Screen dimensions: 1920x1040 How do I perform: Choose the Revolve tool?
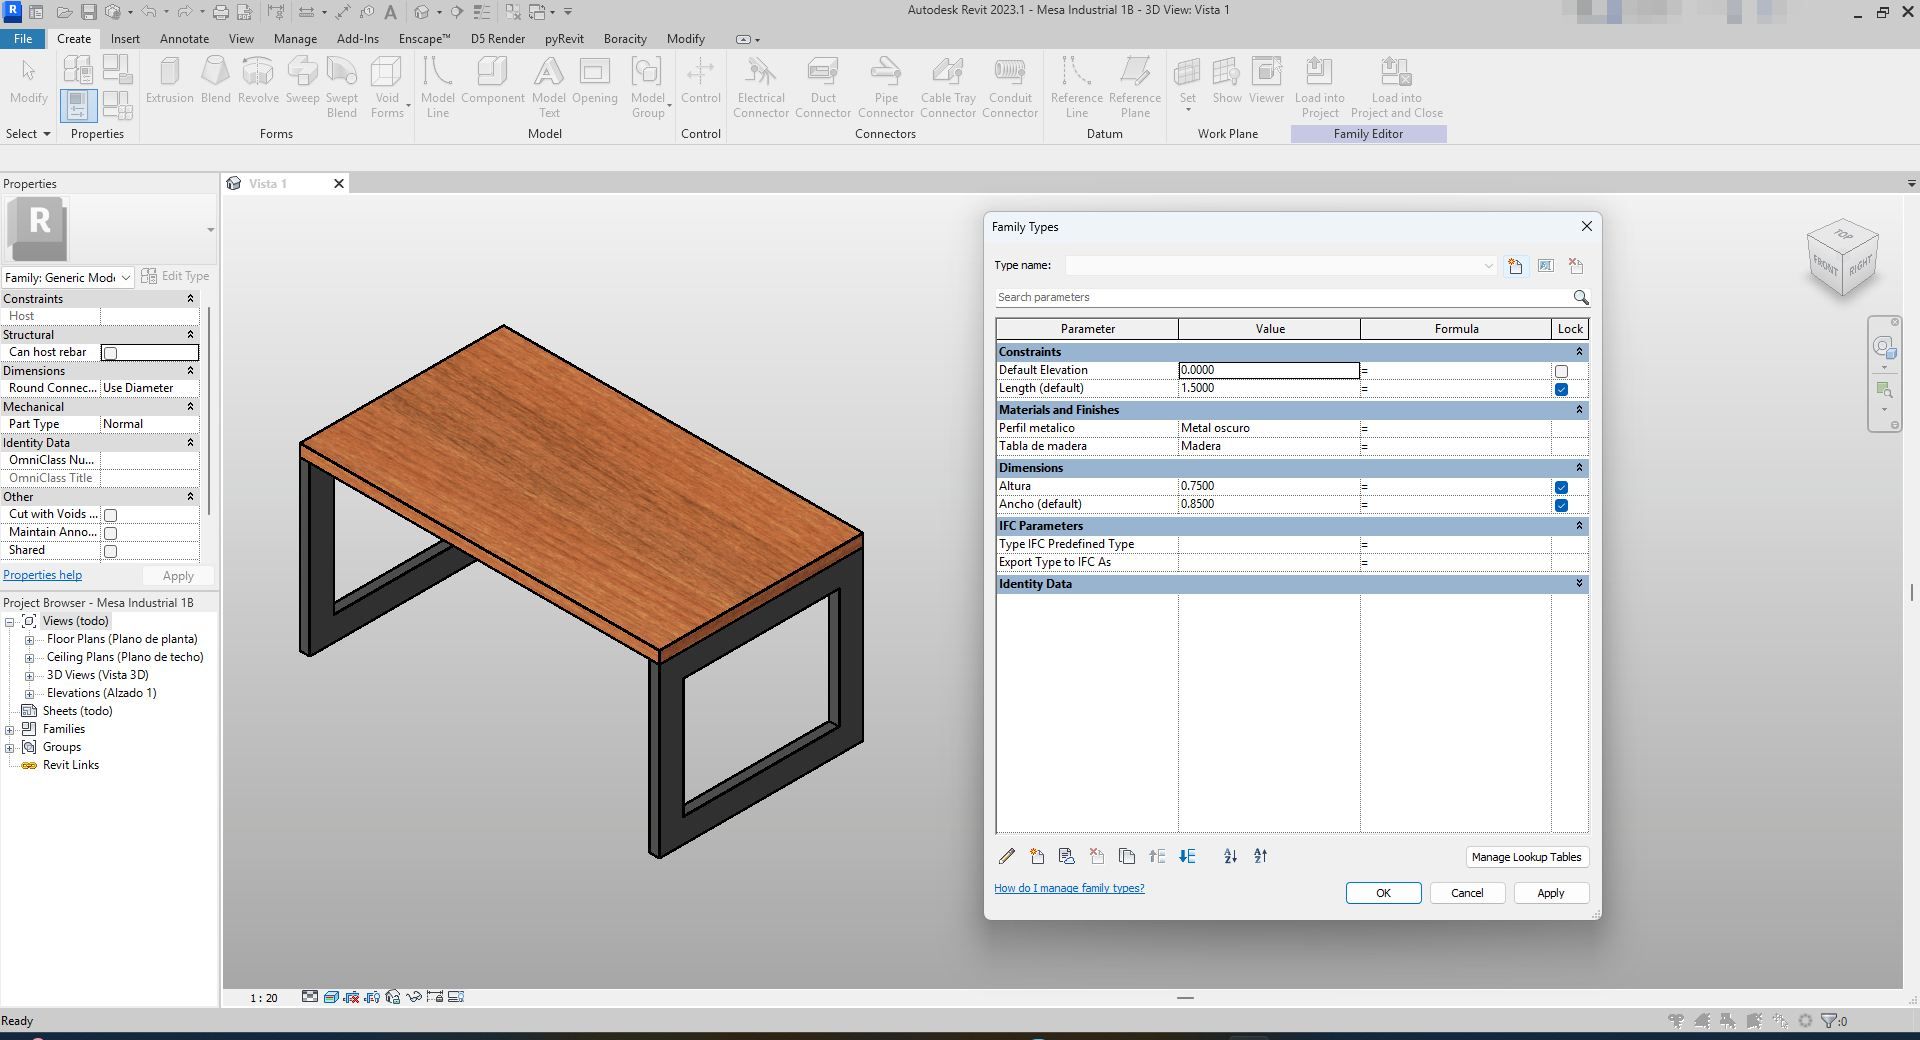coord(258,80)
